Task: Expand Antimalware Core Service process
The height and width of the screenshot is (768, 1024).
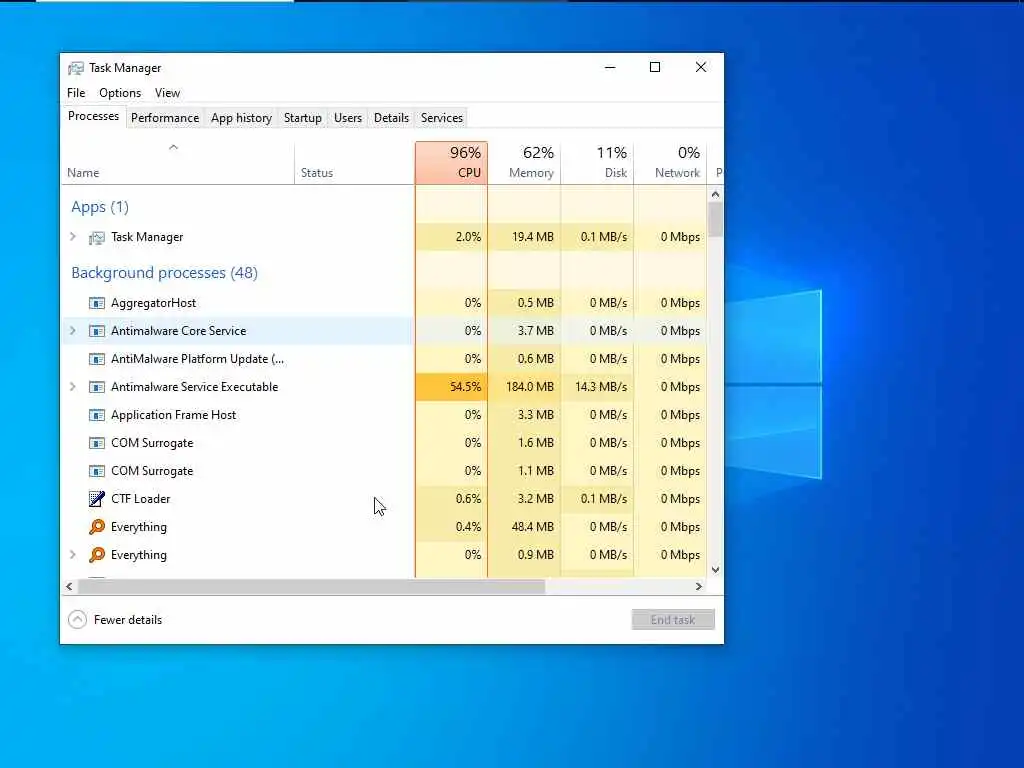Action: point(73,331)
